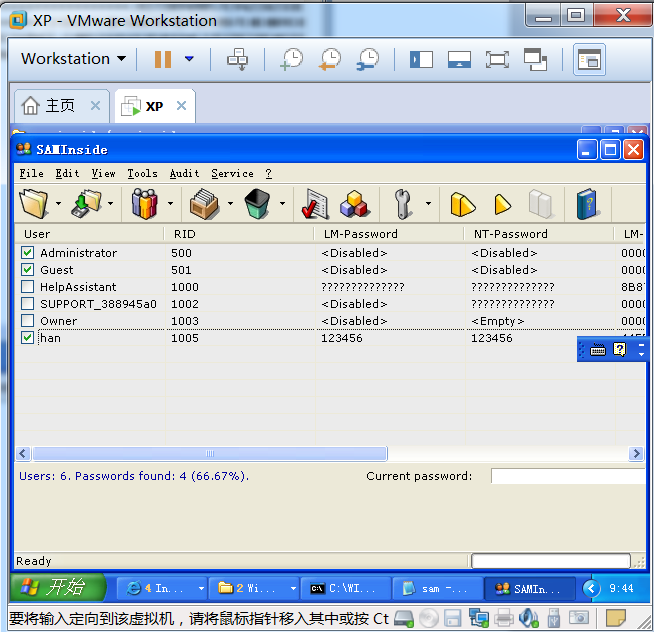Expand dropdown arrow beside export icon
This screenshot has height=632, width=654.
[111, 204]
